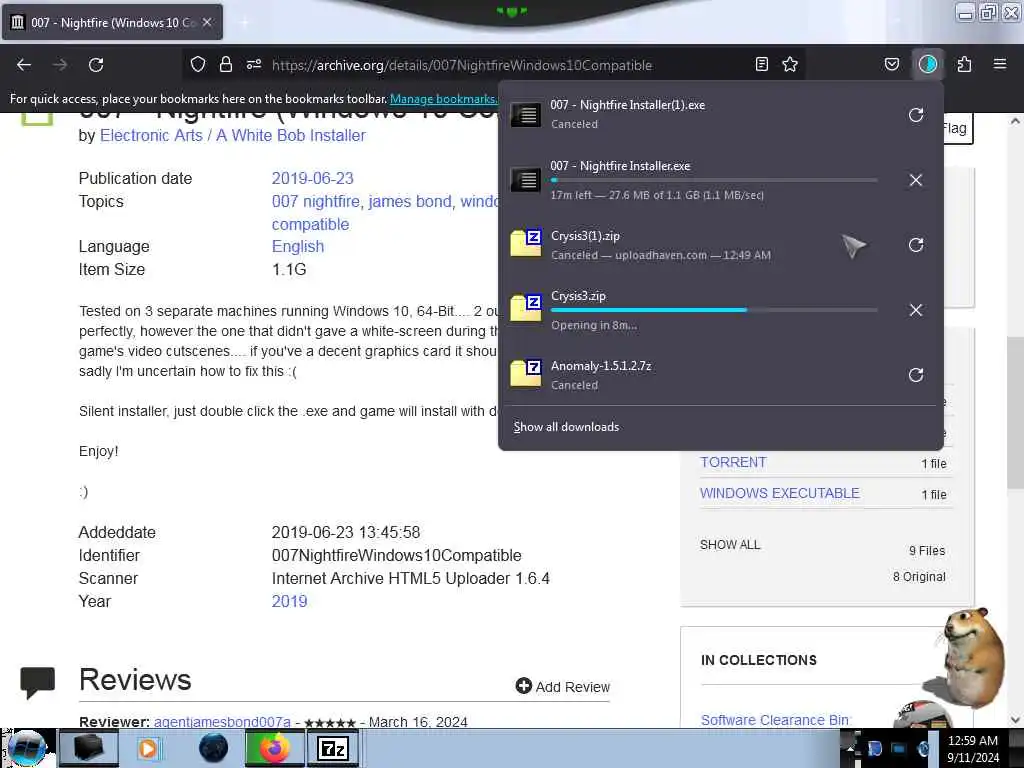The image size is (1024, 768).
Task: Open site permissions icon in address bar
Action: tap(254, 64)
